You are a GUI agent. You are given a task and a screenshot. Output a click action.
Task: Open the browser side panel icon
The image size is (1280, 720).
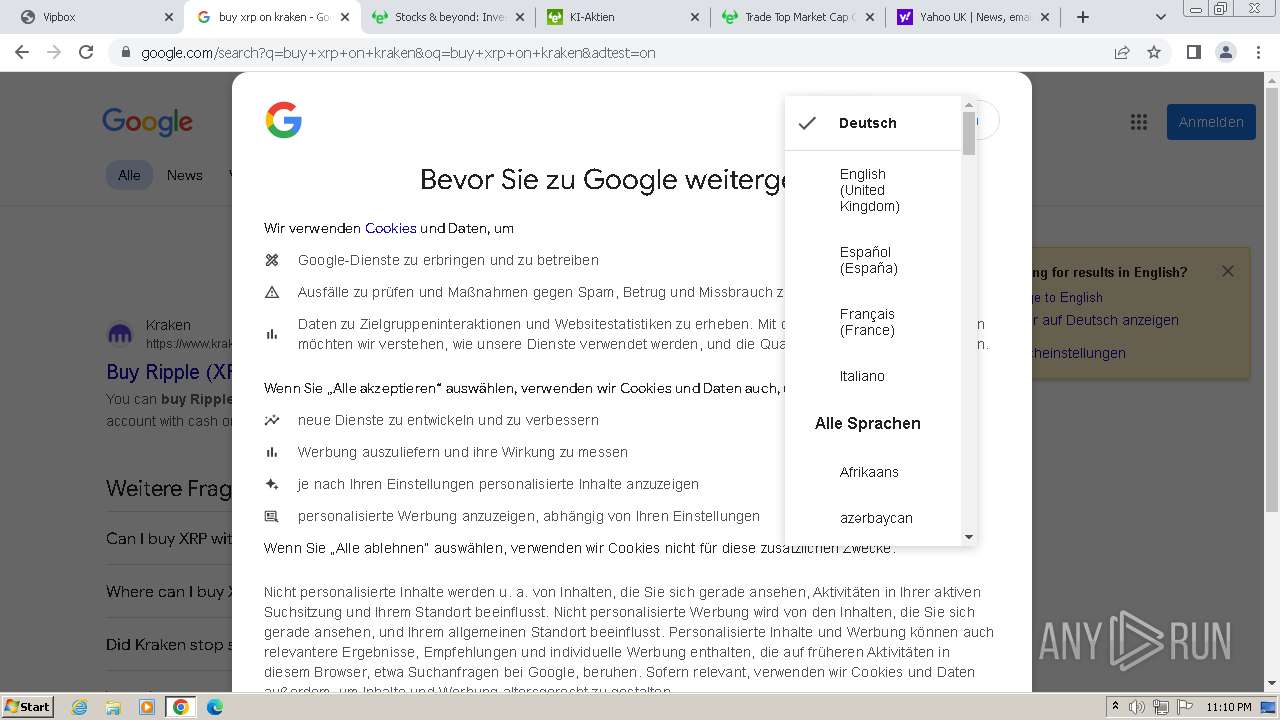click(x=1193, y=52)
